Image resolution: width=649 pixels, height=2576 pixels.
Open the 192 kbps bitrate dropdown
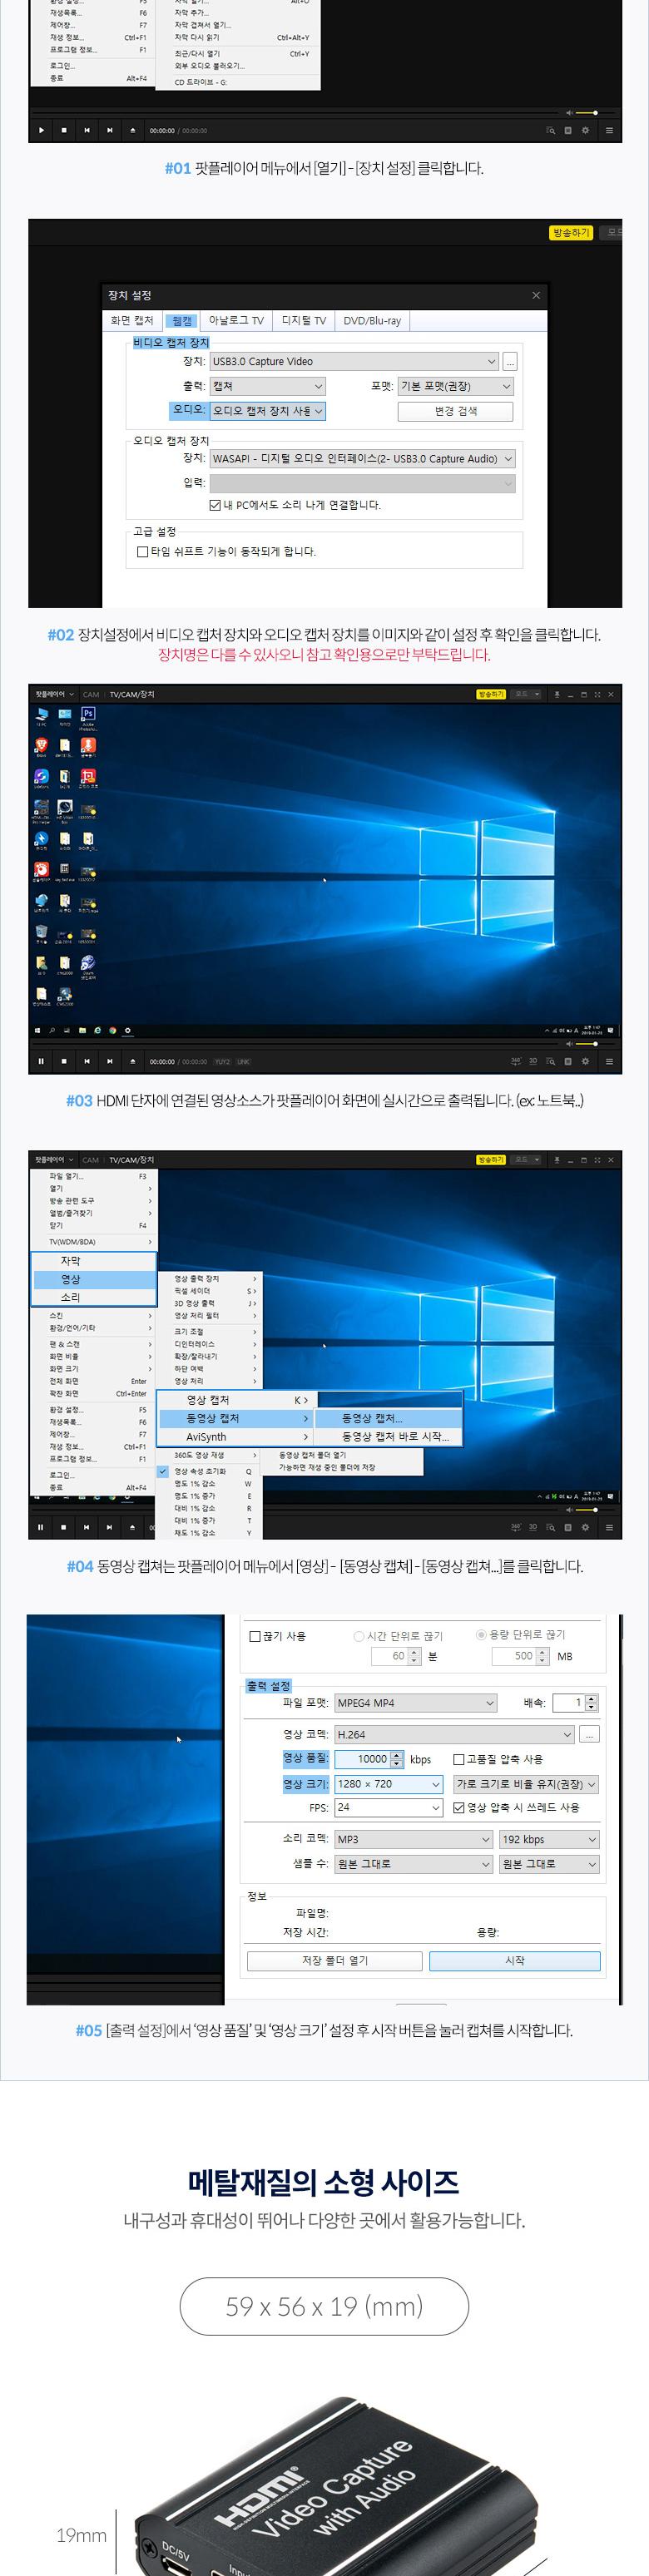tap(549, 1840)
